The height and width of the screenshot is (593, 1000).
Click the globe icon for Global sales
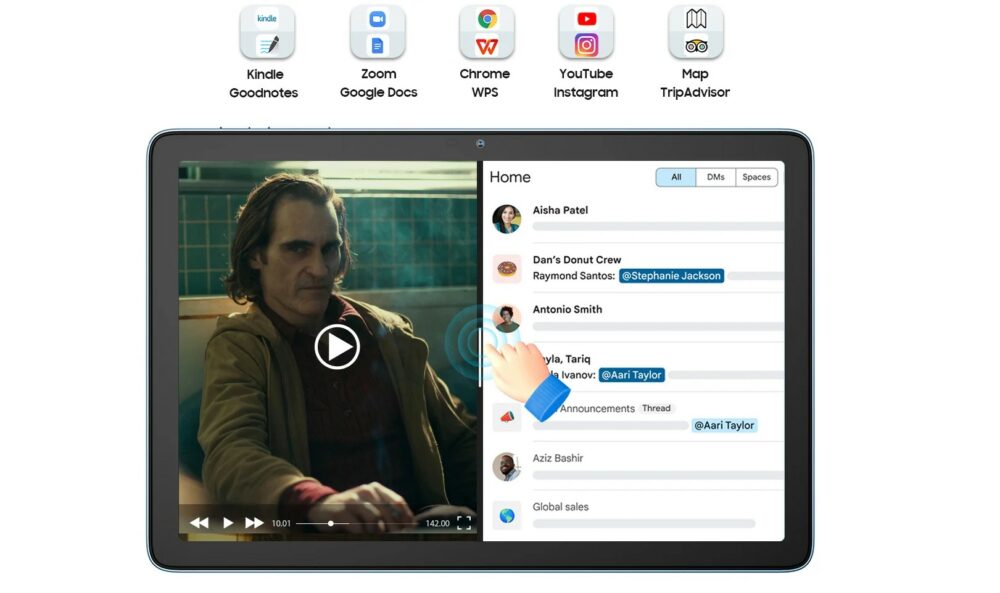507,516
